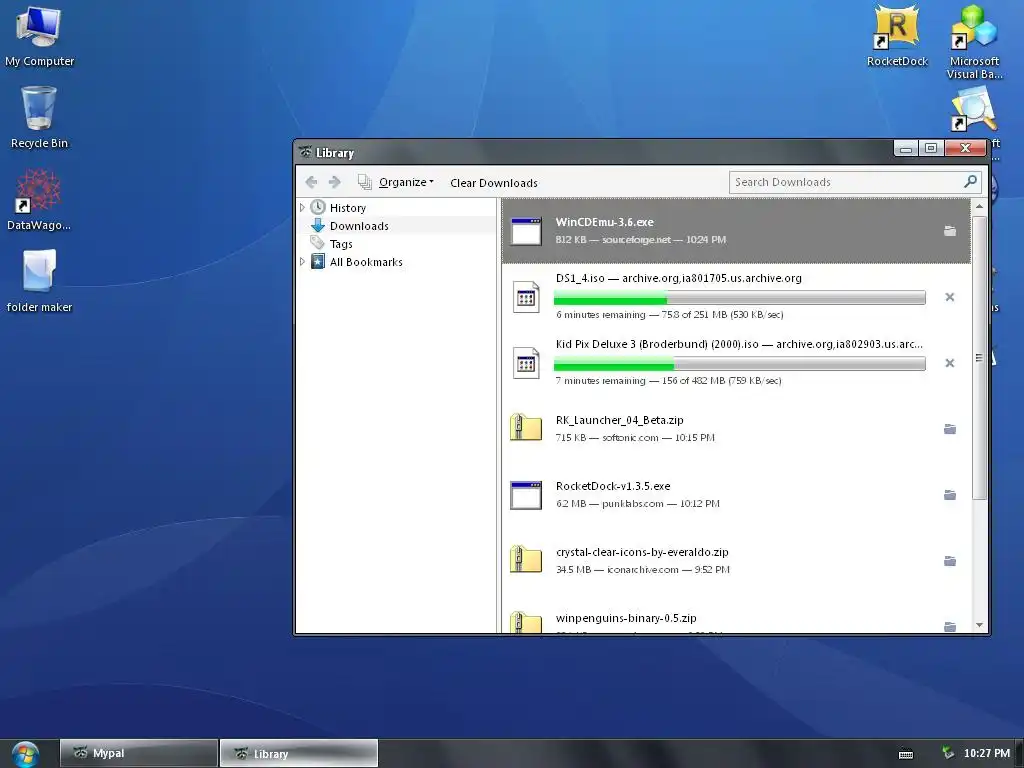Select the Microsoft Visual Basic desktop shortcut
The height and width of the screenshot is (768, 1024).
pyautogui.click(x=974, y=42)
